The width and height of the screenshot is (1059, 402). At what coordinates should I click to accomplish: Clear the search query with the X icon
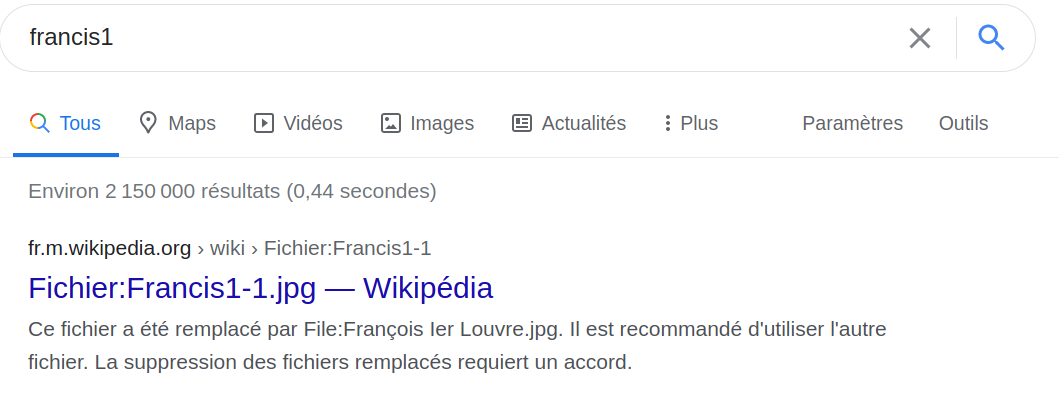[x=919, y=38]
